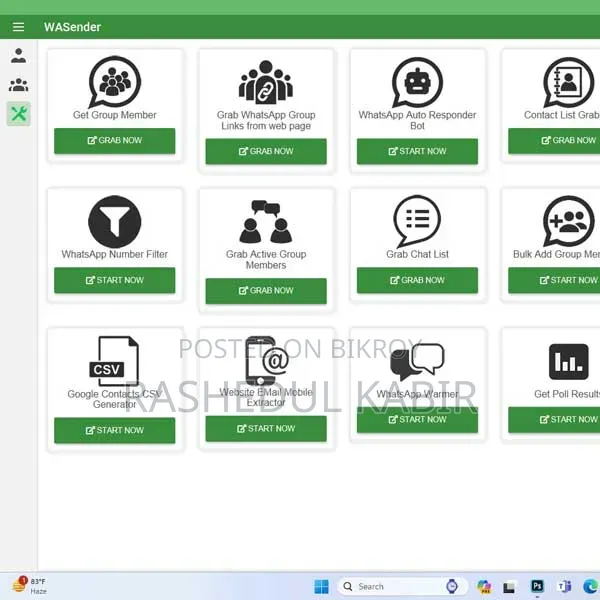Start Now under Google Contacts CSV Generator
The width and height of the screenshot is (600, 600).
(x=115, y=430)
